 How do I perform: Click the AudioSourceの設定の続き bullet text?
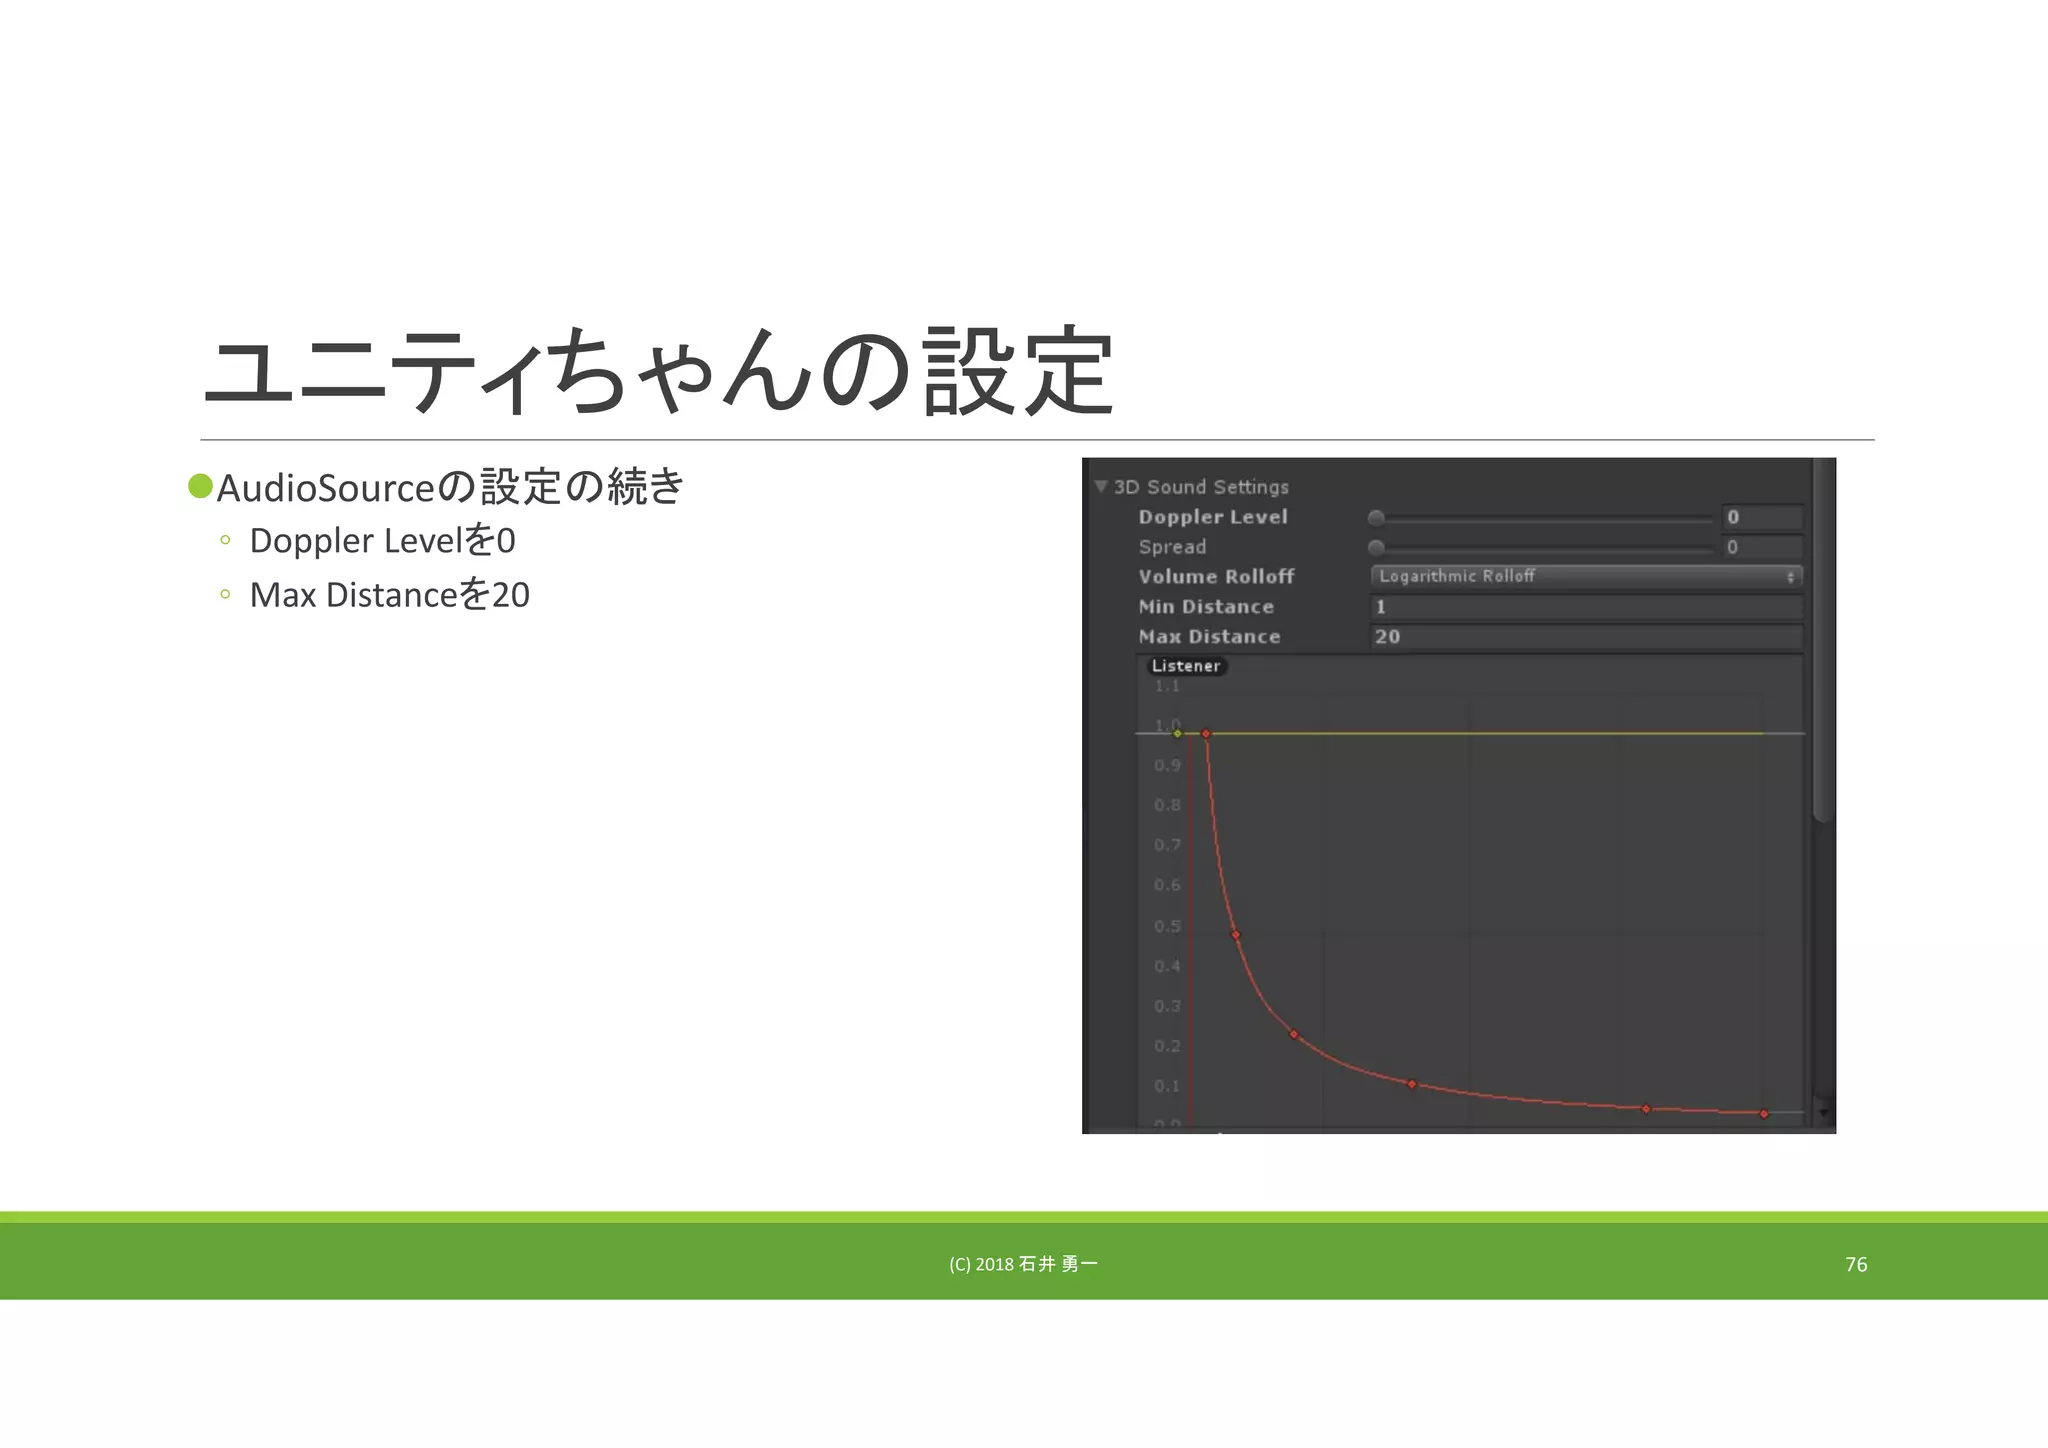[x=451, y=487]
